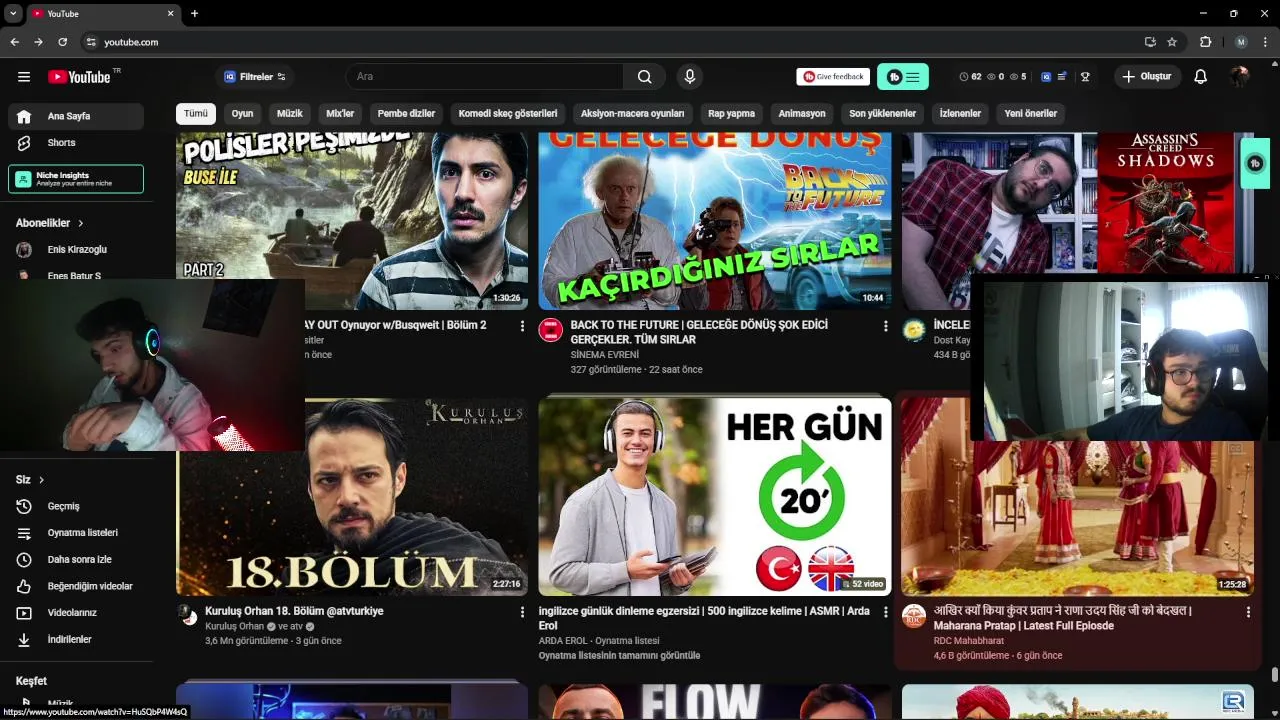Open the RDC Mahabharat channel avatar

[914, 616]
